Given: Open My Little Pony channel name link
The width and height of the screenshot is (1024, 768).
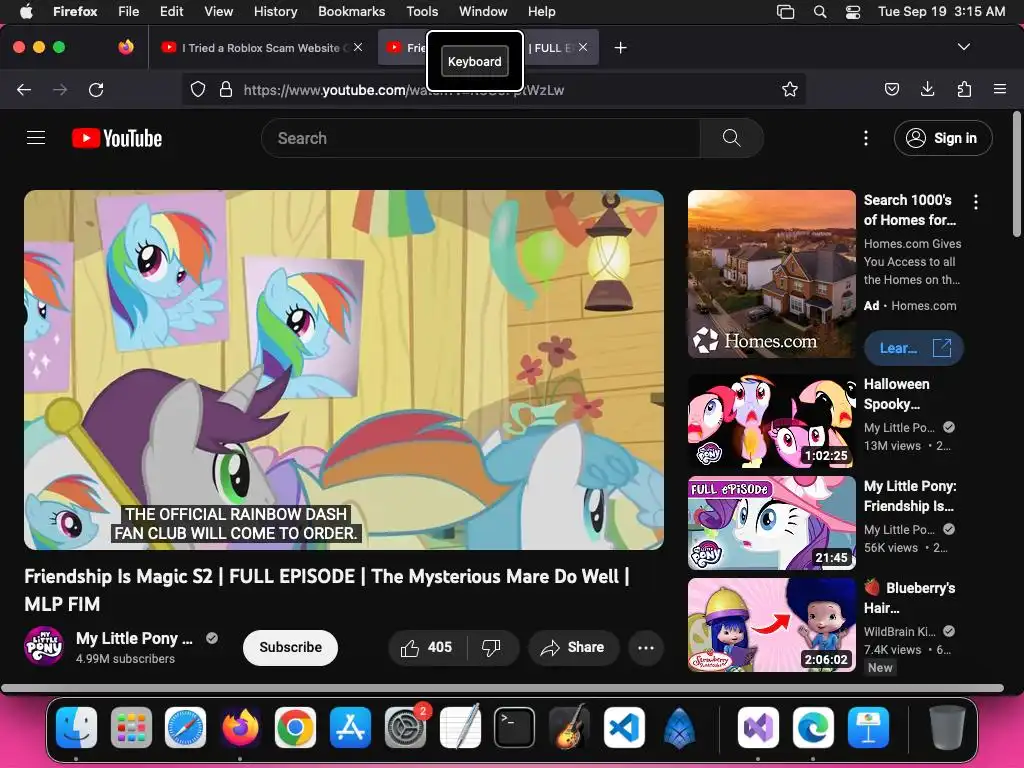Looking at the screenshot, I should (x=134, y=638).
